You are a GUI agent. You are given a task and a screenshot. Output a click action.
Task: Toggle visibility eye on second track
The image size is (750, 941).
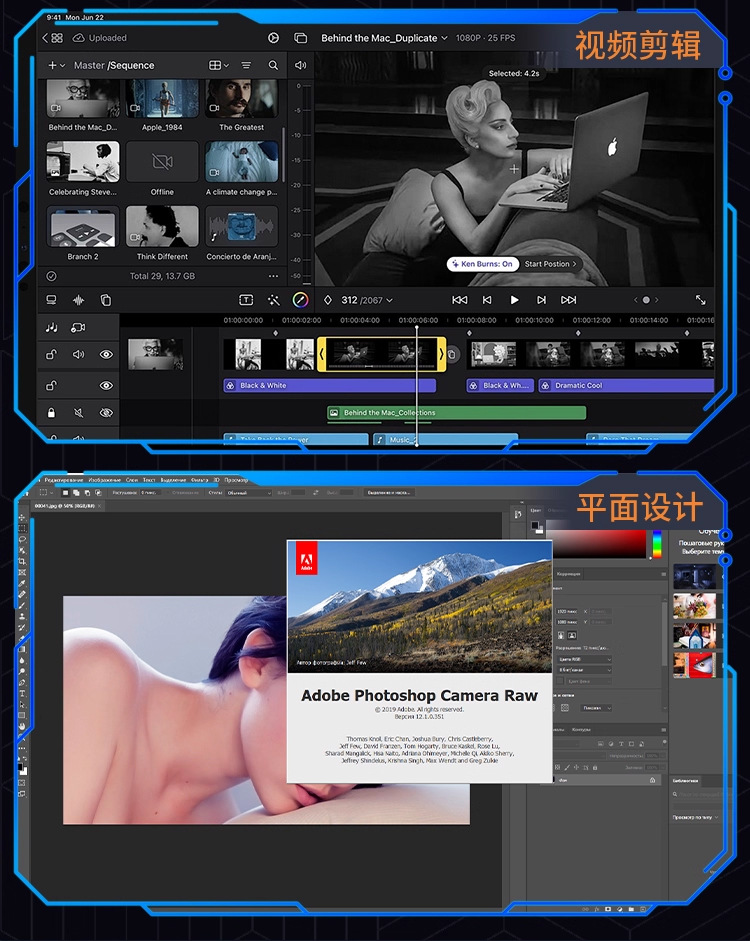tap(106, 385)
